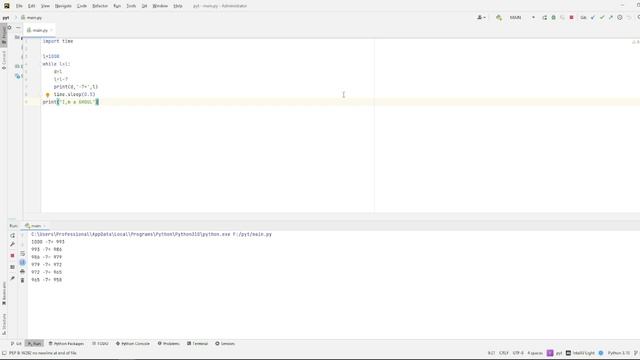The image size is (640, 360).
Task: Click the Git update project arrow icon
Action: [x=593, y=18]
